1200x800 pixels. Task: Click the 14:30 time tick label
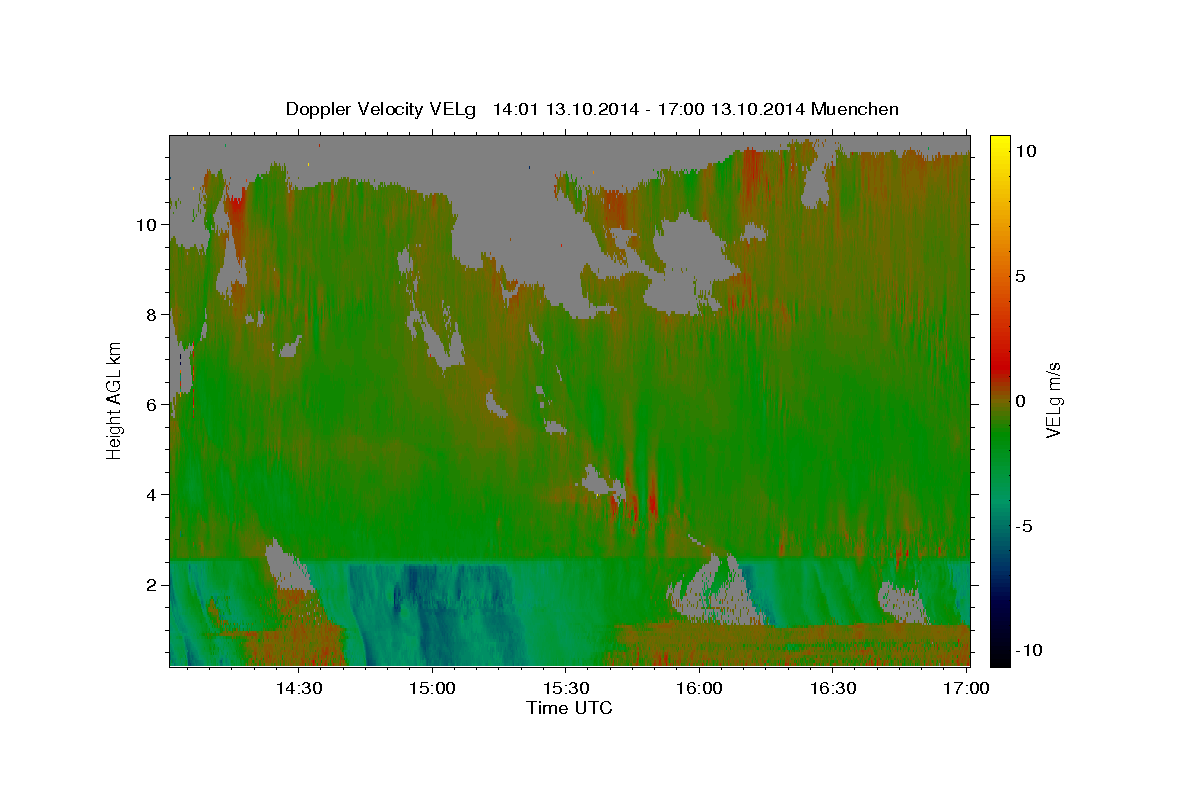pos(298,689)
